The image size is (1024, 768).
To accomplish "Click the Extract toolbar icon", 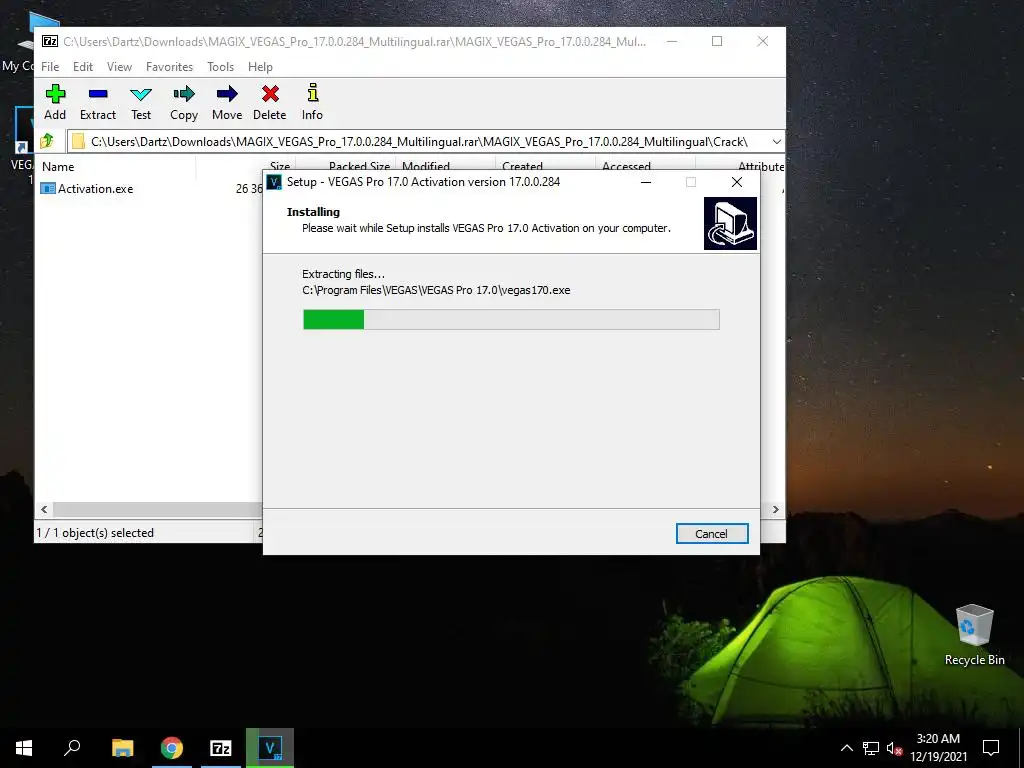I will click(x=98, y=102).
